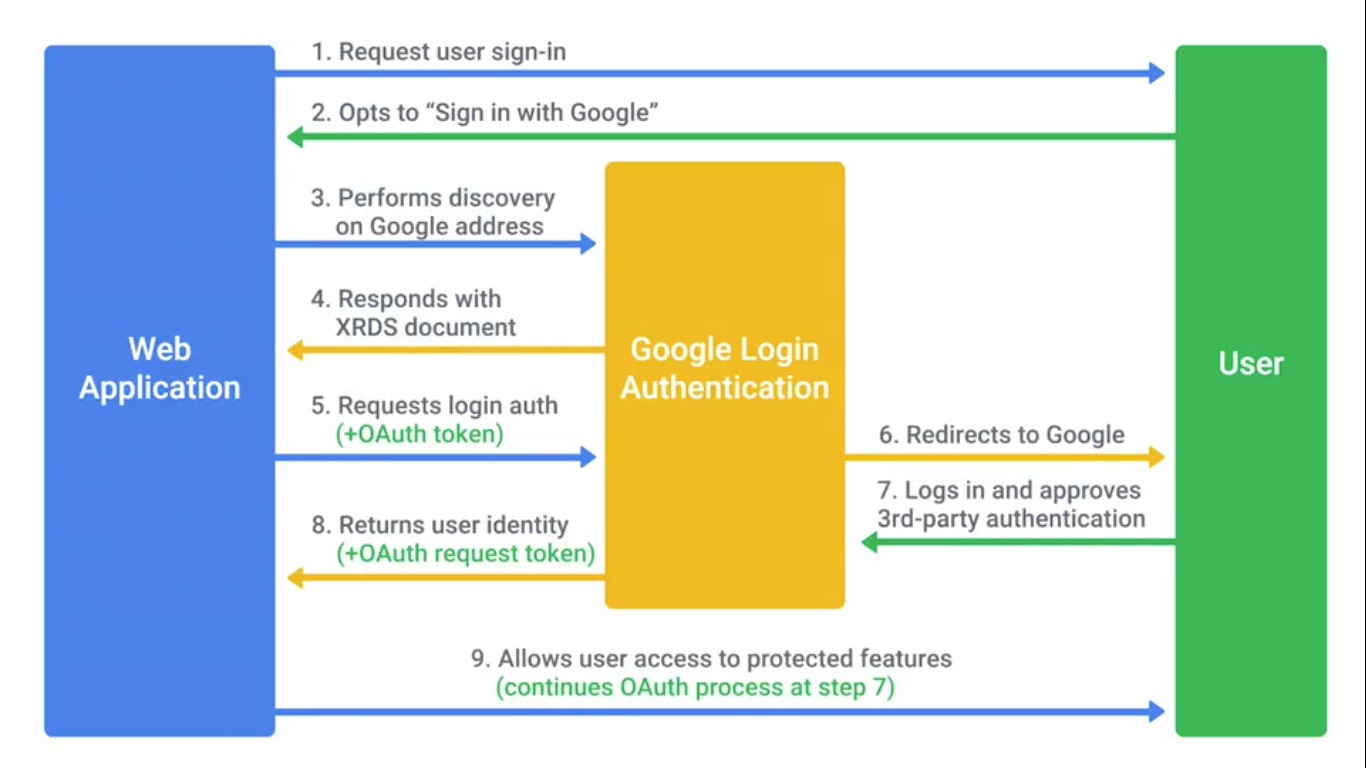Click the blue arrowhead of step 1
1366x768 pixels.
(1157, 72)
